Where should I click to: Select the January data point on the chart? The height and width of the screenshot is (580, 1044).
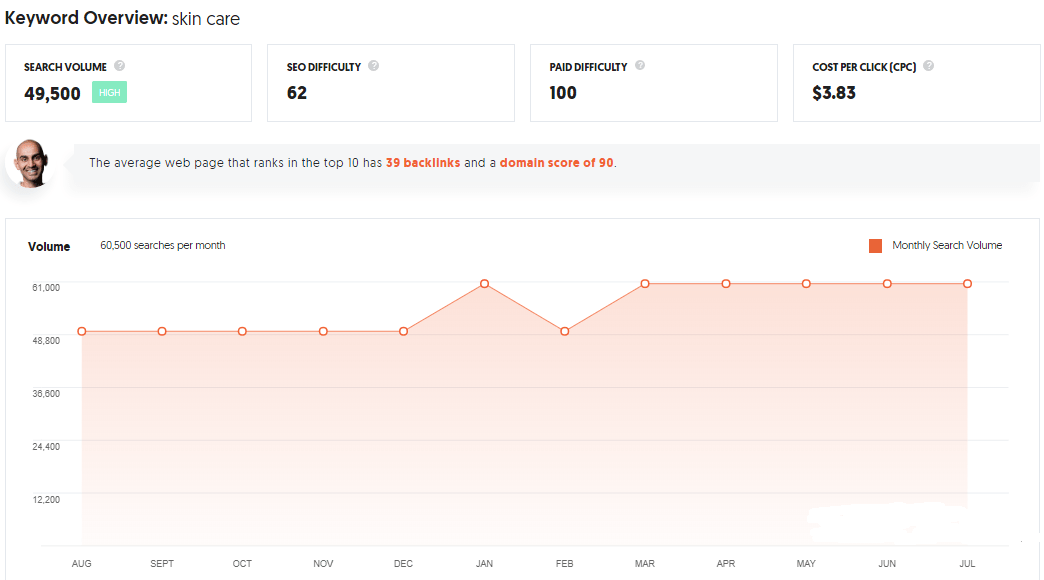pyautogui.click(x=484, y=284)
